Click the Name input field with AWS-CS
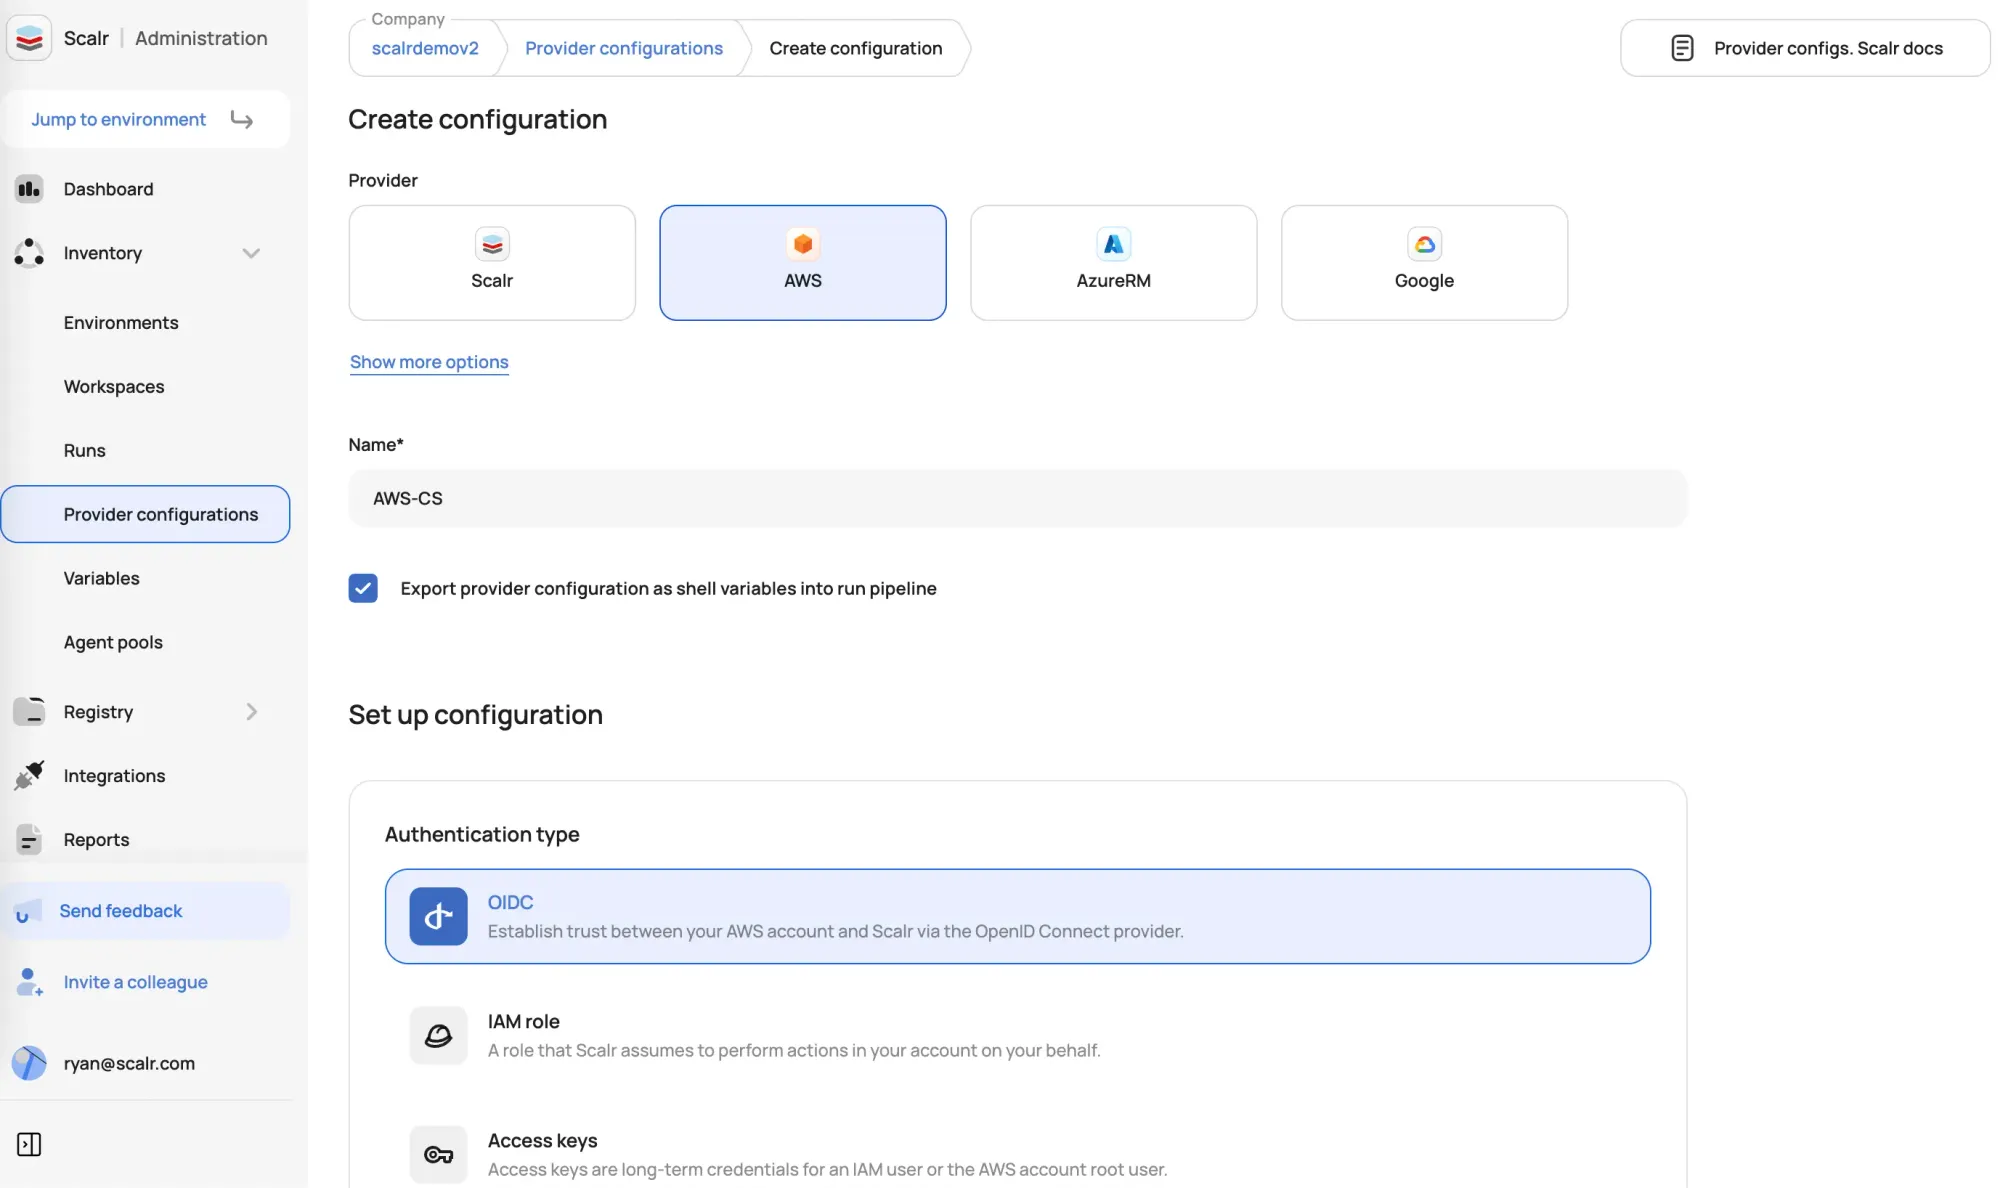The width and height of the screenshot is (2000, 1188). [x=1017, y=498]
